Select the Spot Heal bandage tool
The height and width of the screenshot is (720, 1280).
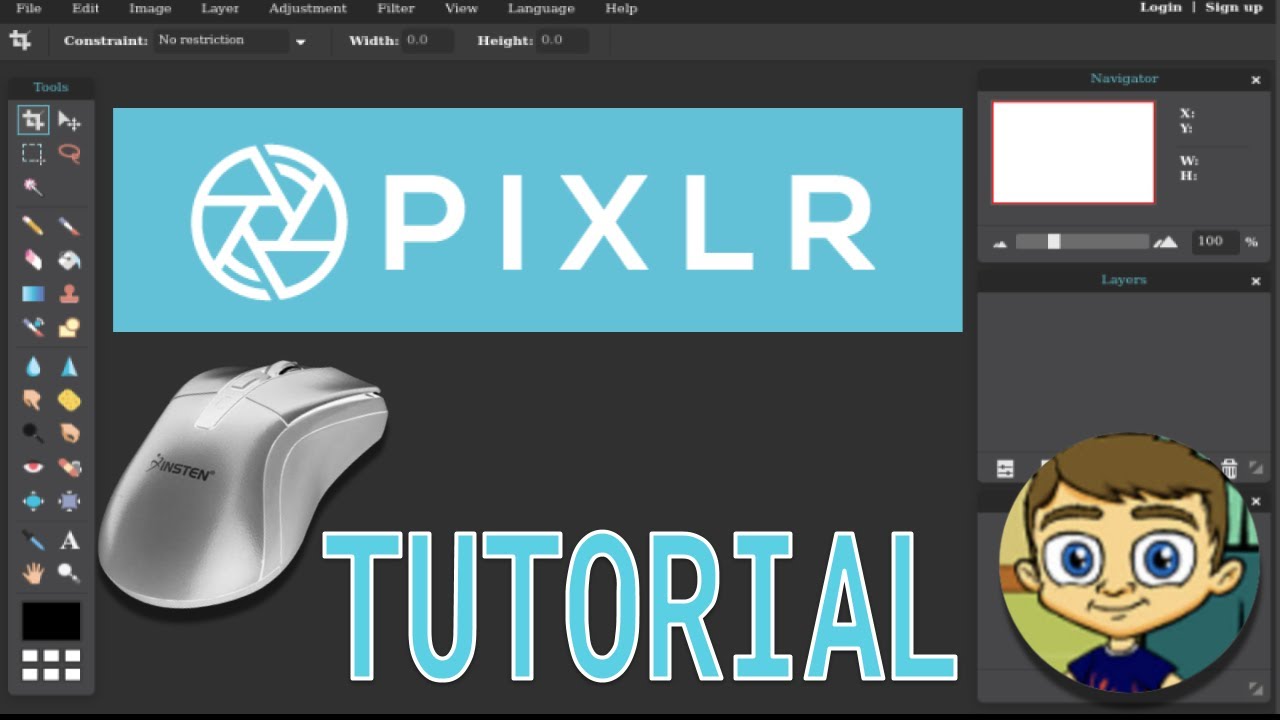point(69,467)
